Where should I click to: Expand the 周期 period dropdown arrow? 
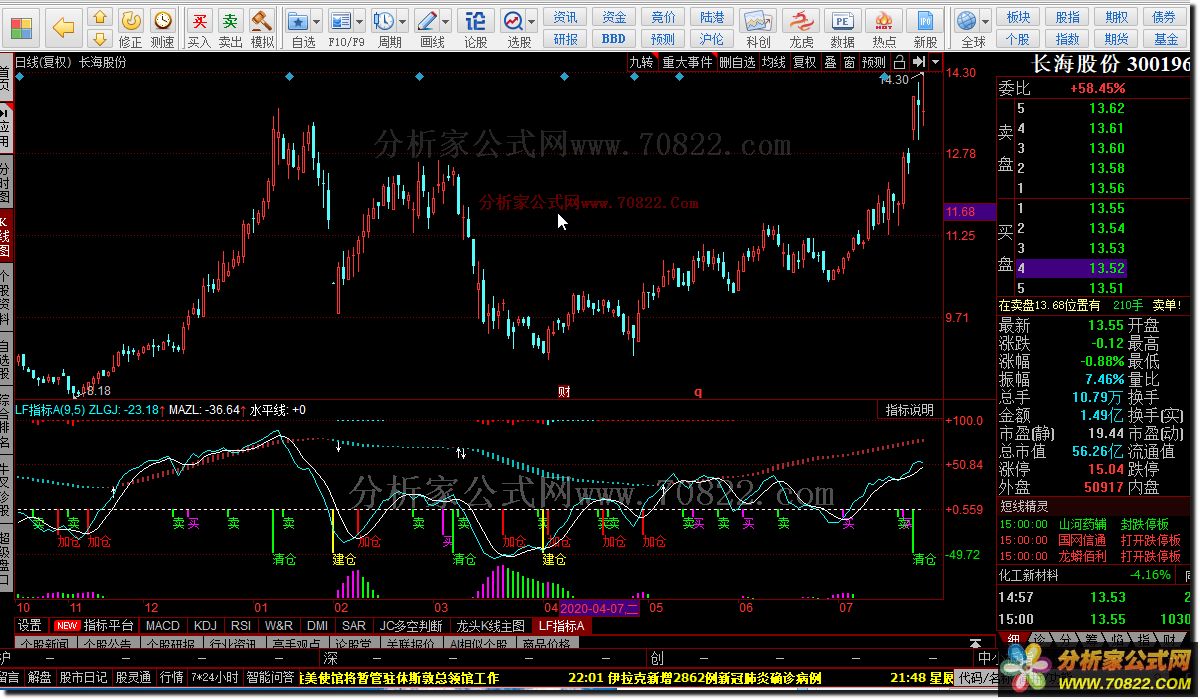pyautogui.click(x=403, y=20)
